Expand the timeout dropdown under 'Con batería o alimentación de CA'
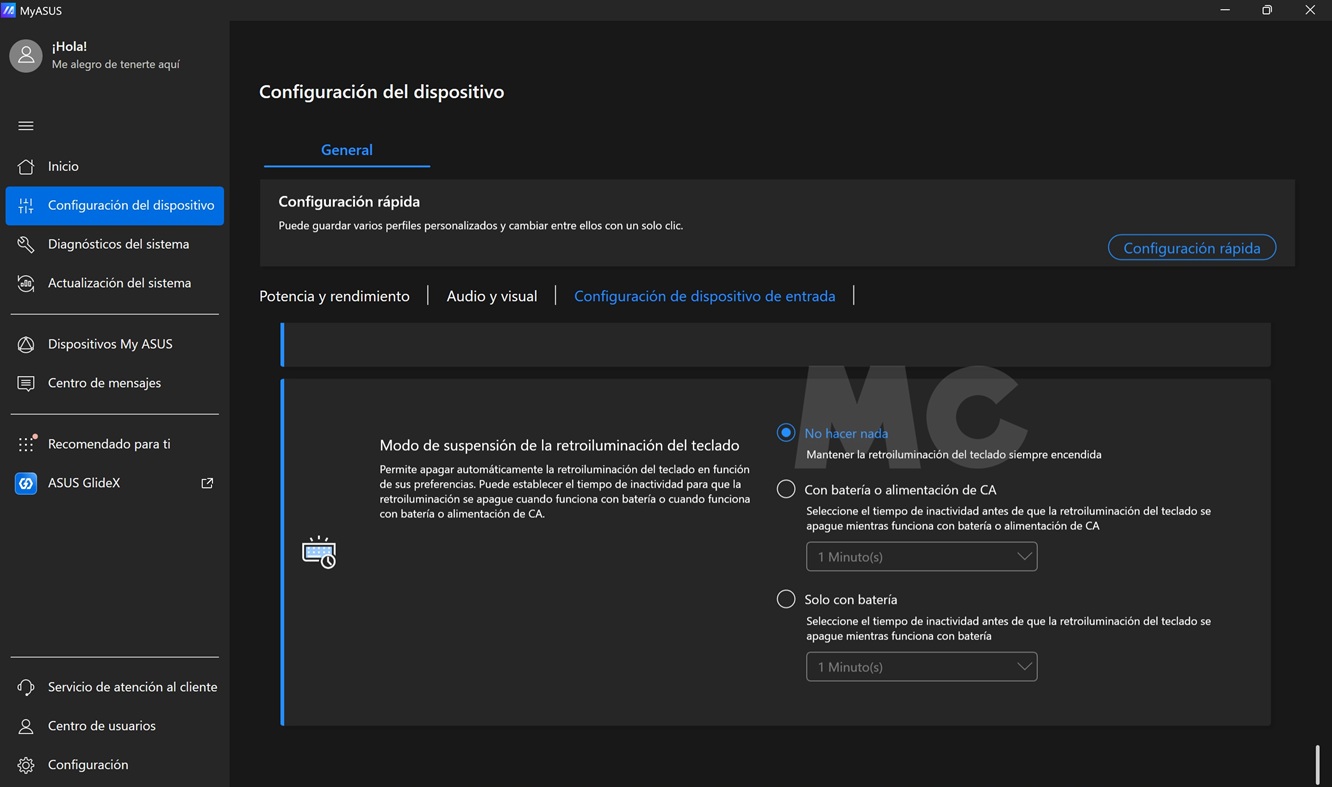 click(x=921, y=557)
